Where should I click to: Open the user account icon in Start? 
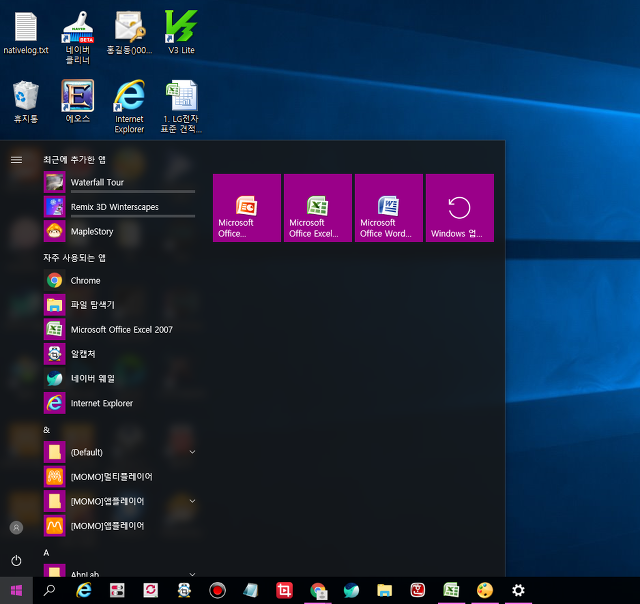16,528
